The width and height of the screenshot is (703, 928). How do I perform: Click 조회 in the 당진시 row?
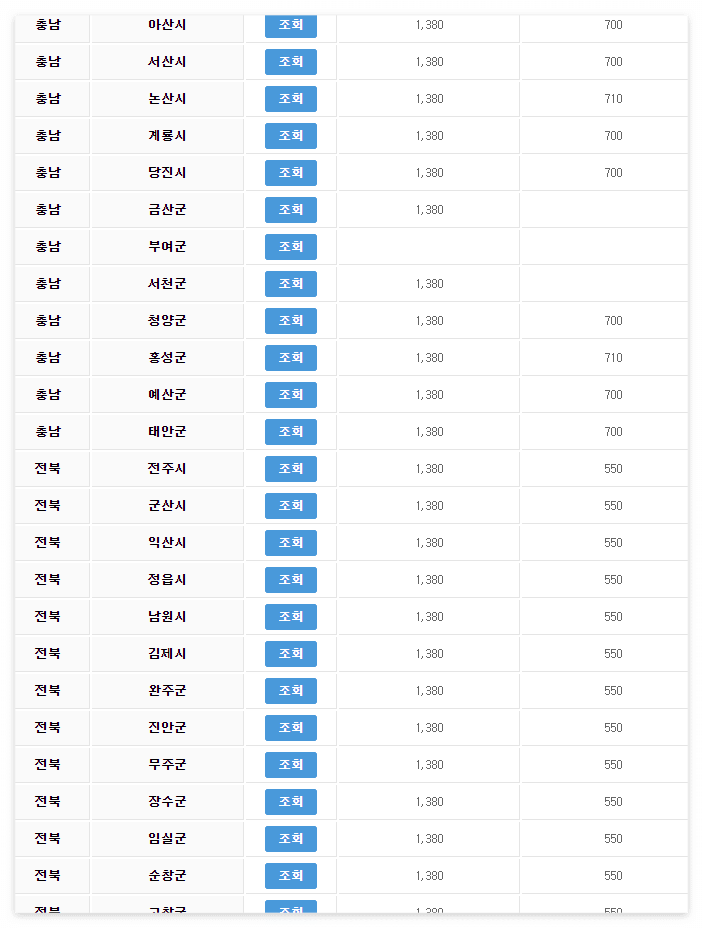(290, 172)
